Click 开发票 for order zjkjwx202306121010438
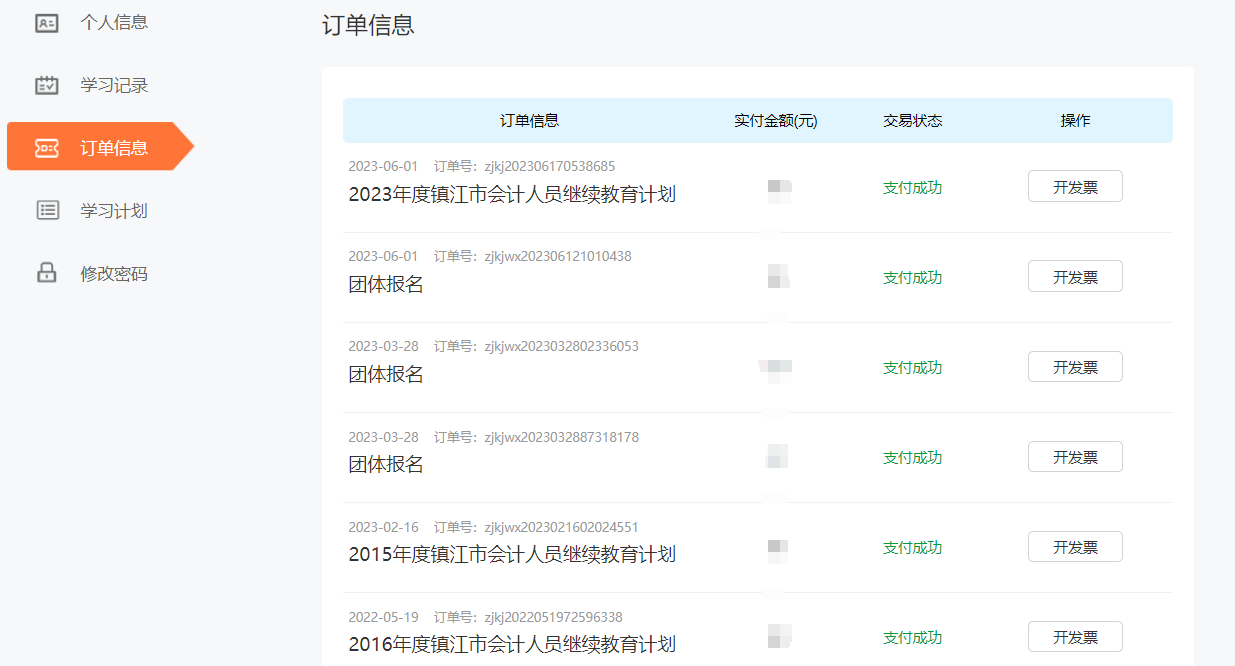Image resolution: width=1235 pixels, height=666 pixels. [1075, 276]
